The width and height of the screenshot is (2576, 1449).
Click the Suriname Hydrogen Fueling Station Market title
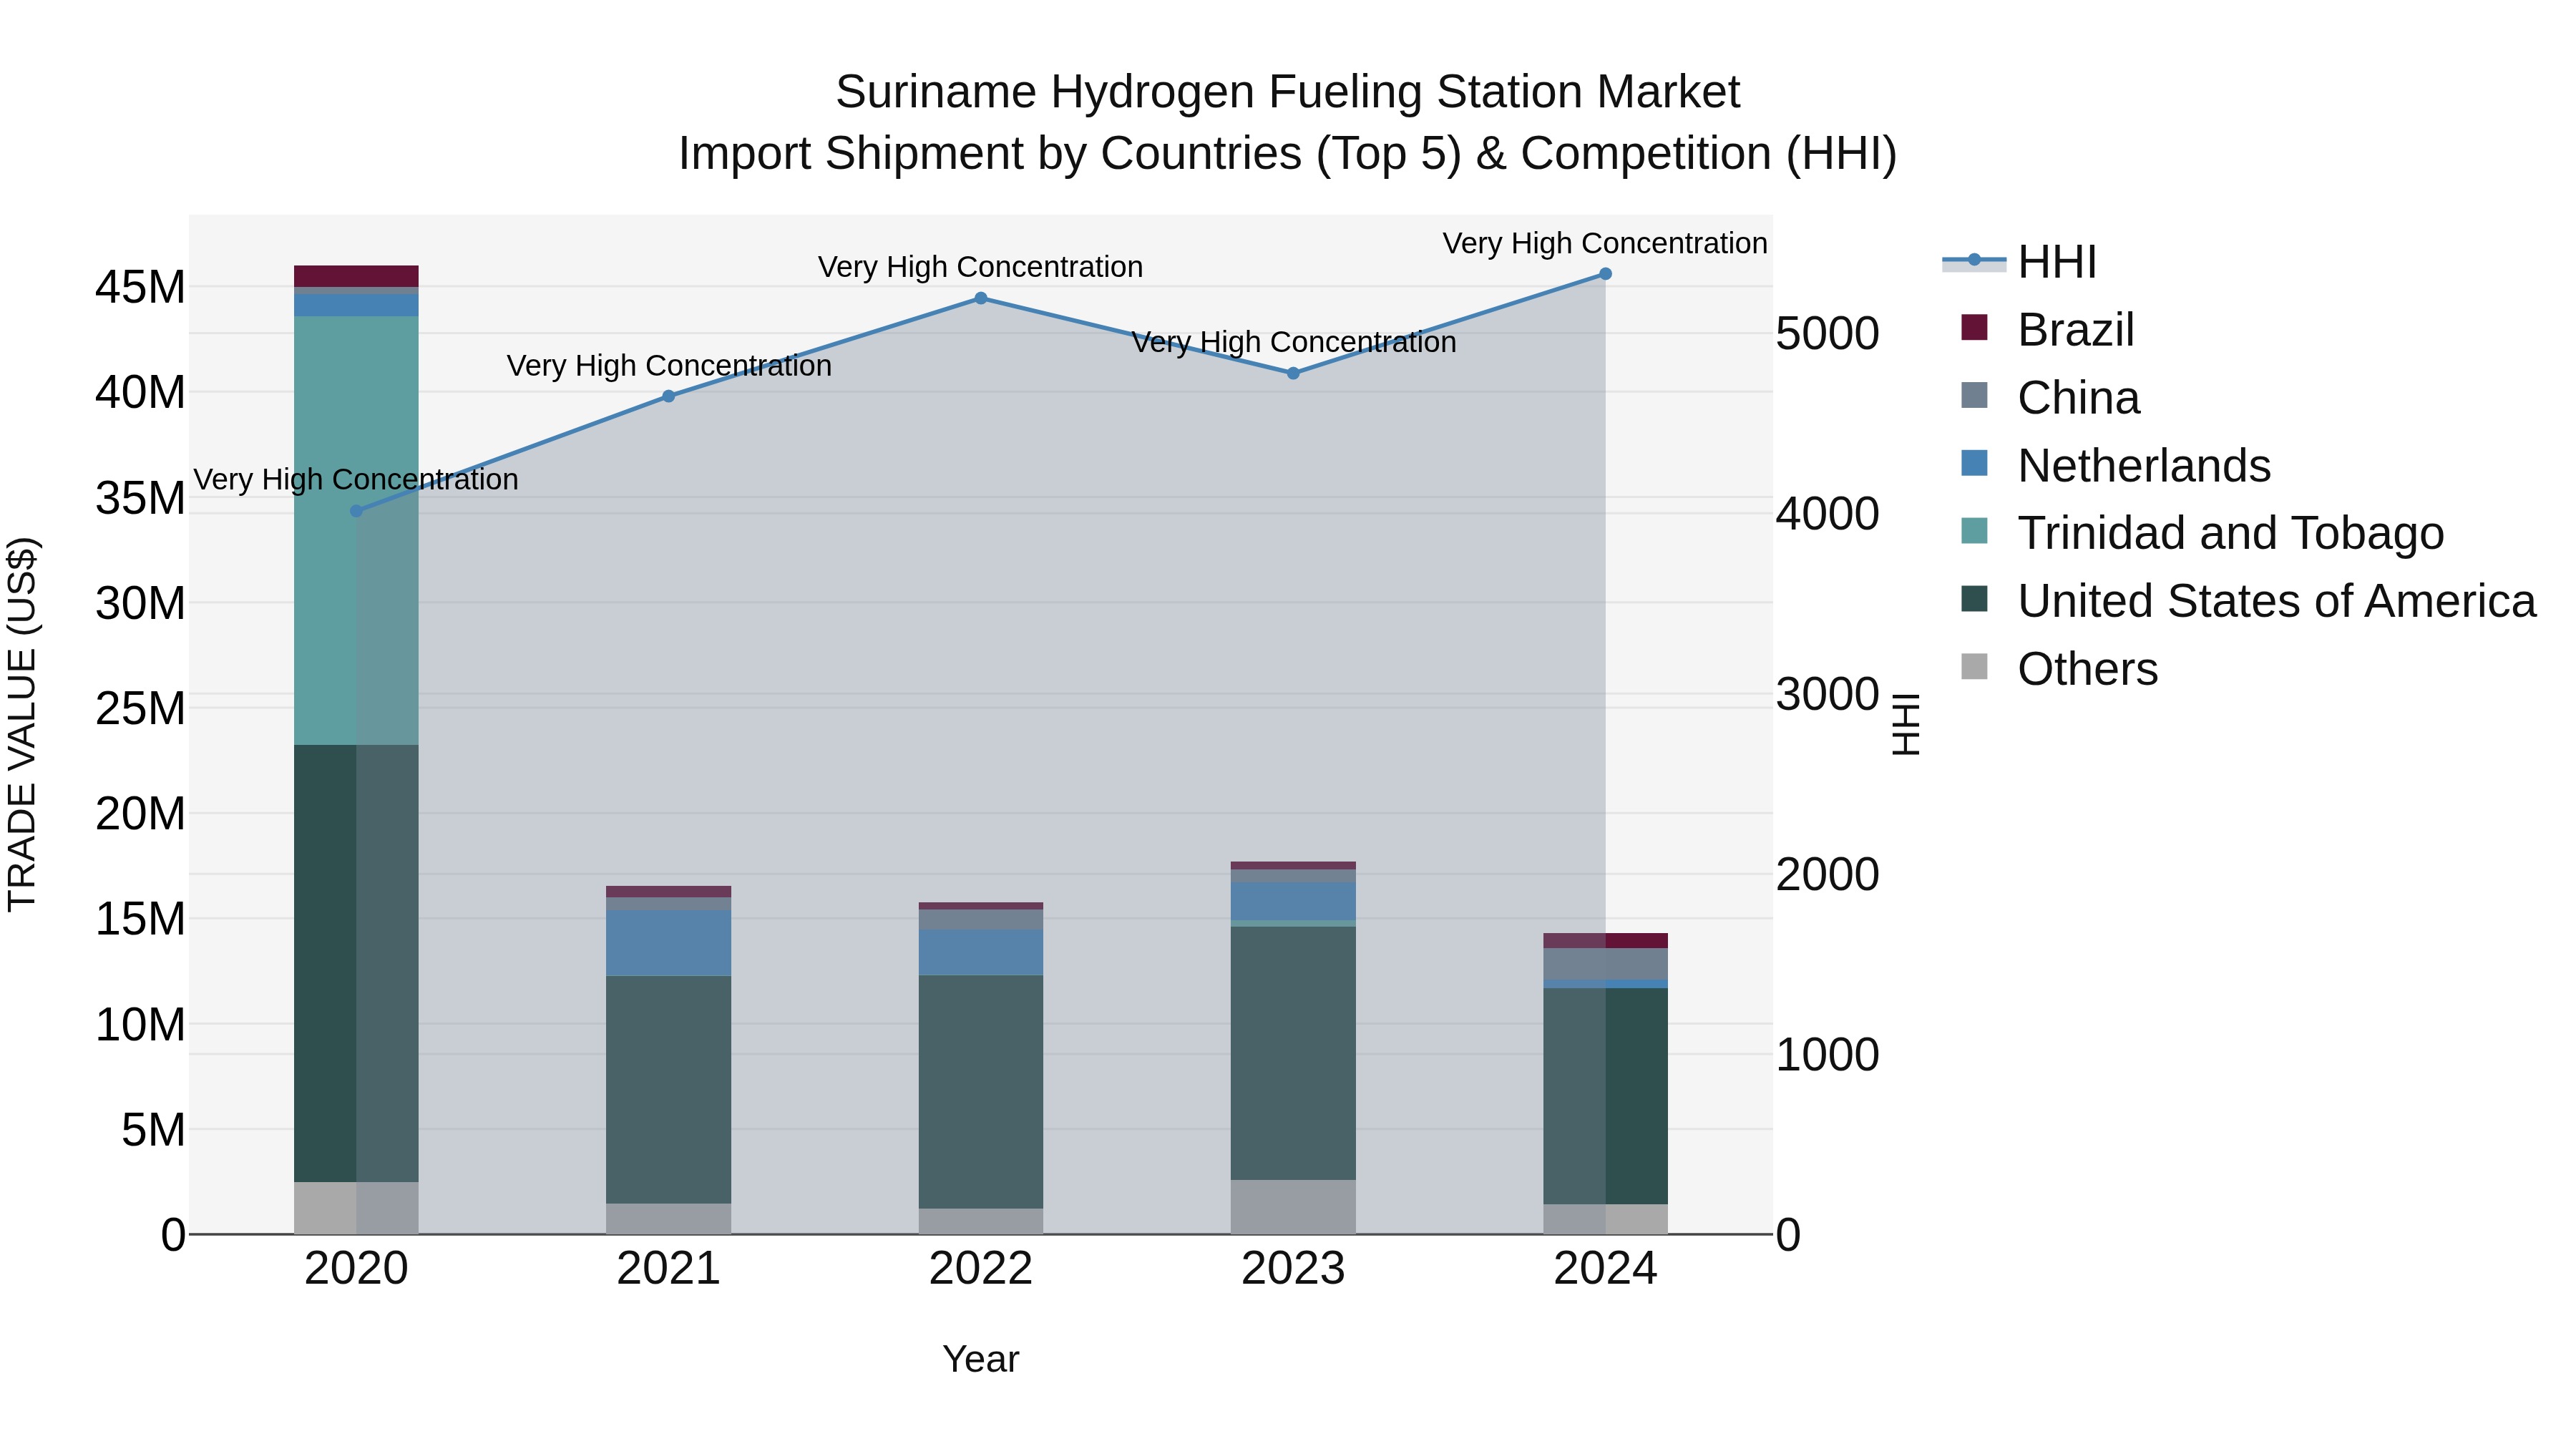coord(1288,92)
